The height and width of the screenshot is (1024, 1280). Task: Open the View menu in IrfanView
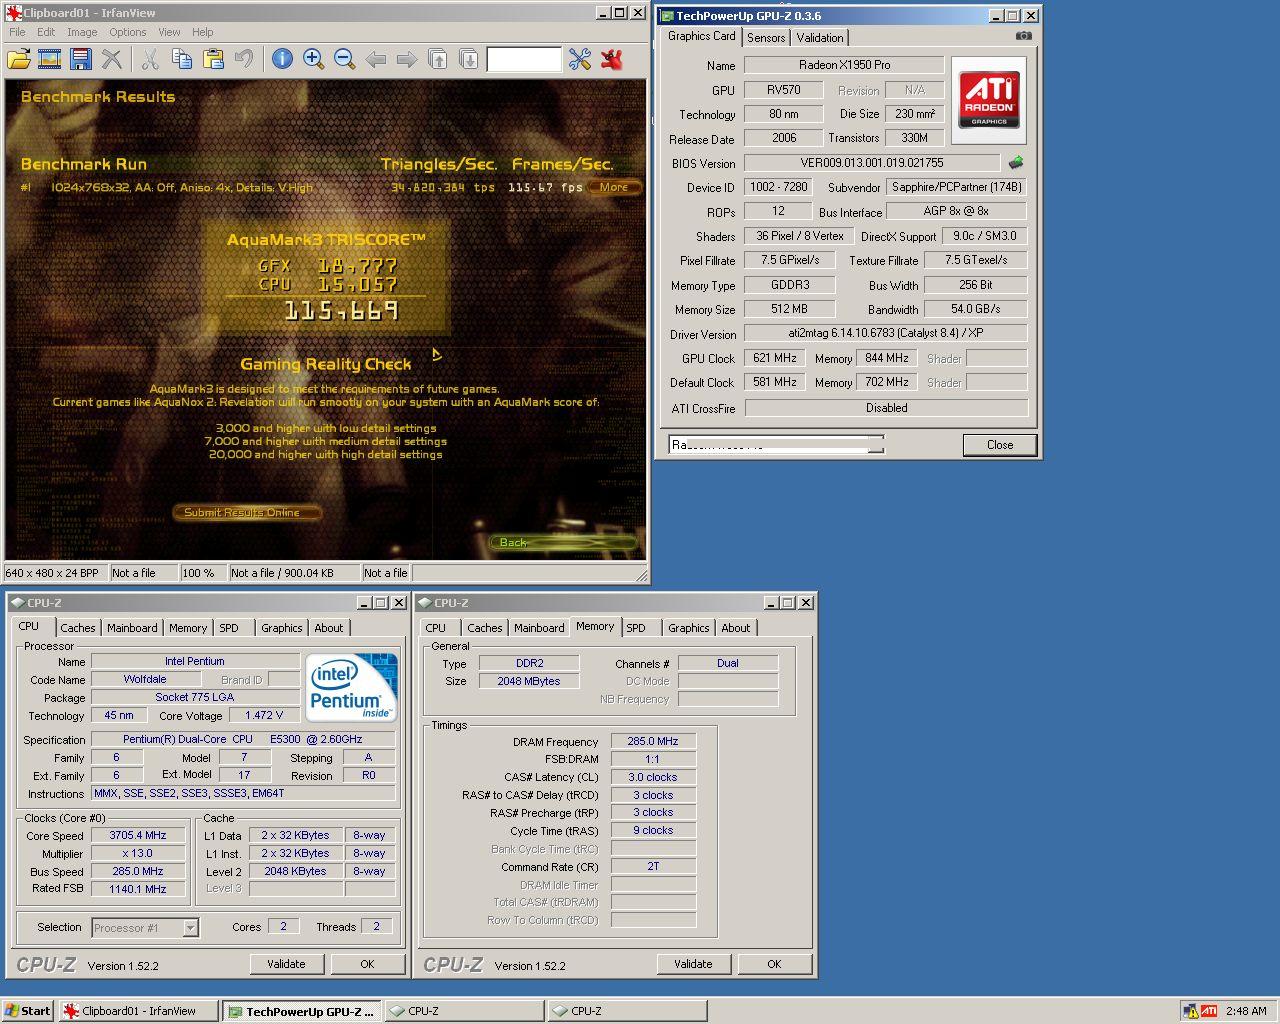click(169, 32)
